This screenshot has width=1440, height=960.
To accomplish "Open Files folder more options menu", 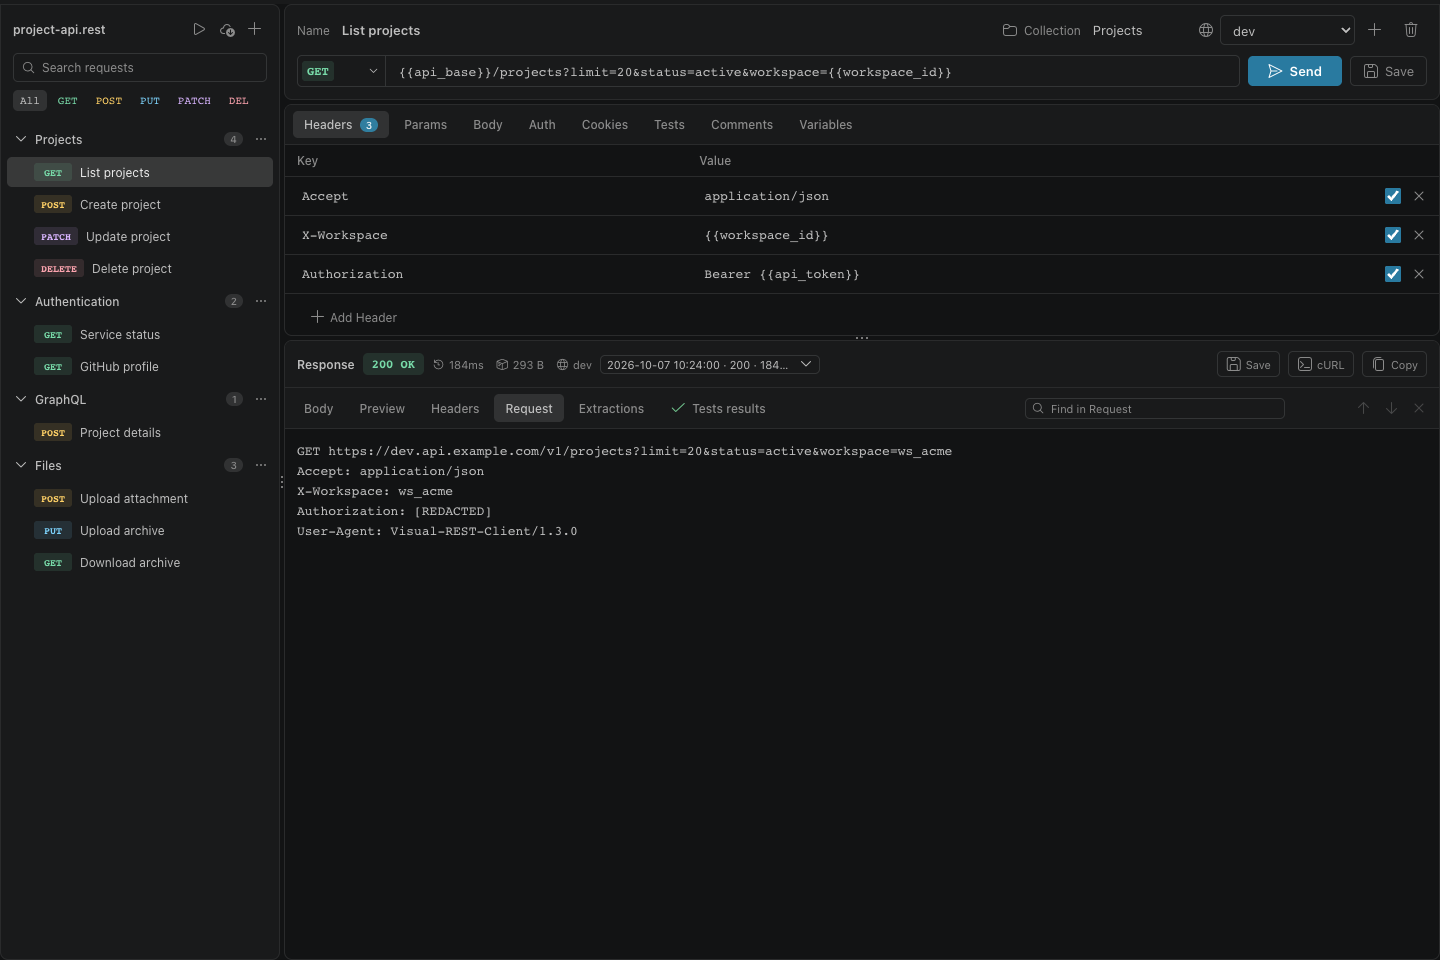I will pos(261,465).
